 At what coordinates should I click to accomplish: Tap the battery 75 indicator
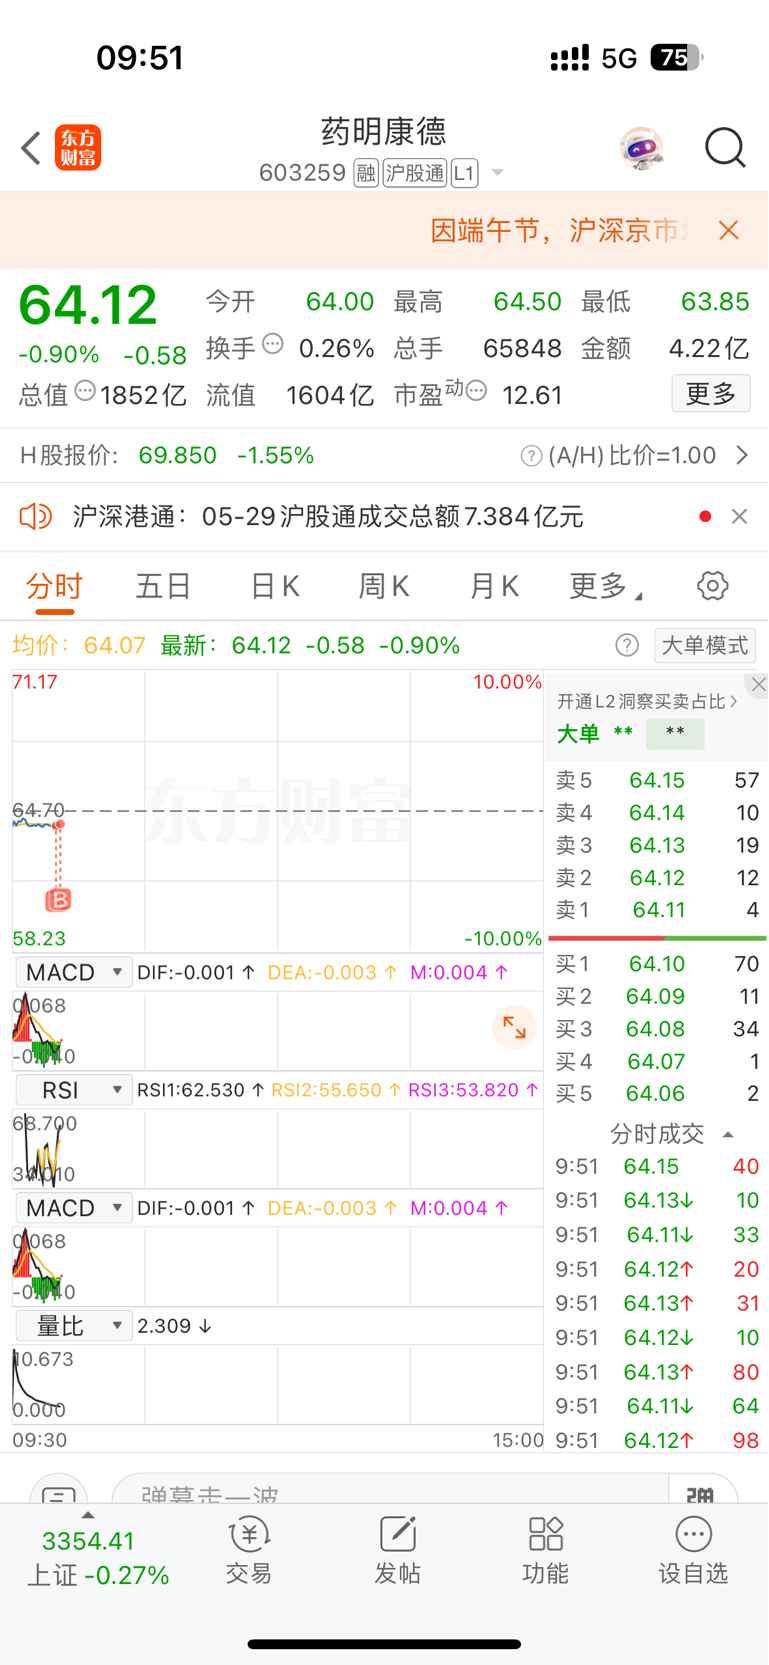tap(677, 58)
